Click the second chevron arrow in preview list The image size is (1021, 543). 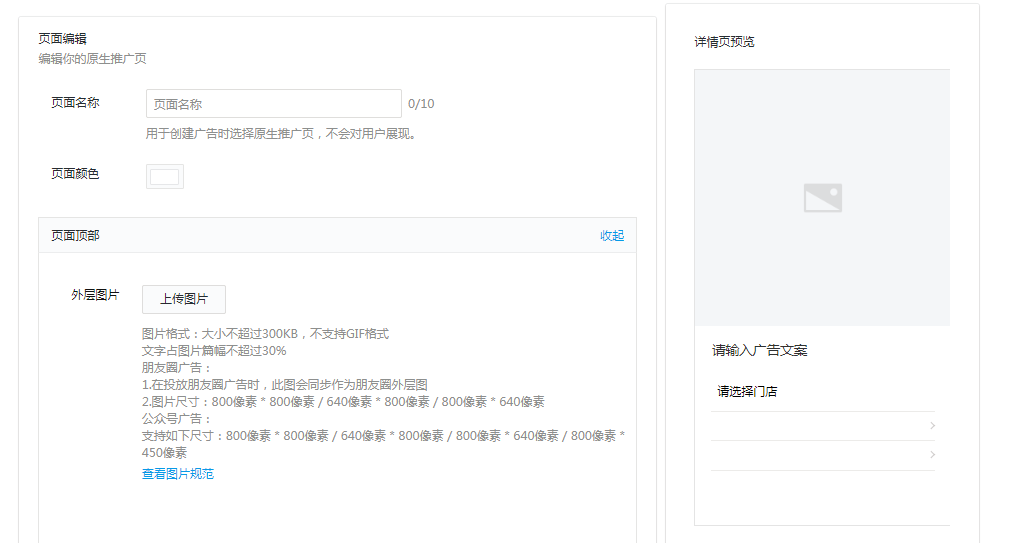pos(932,455)
